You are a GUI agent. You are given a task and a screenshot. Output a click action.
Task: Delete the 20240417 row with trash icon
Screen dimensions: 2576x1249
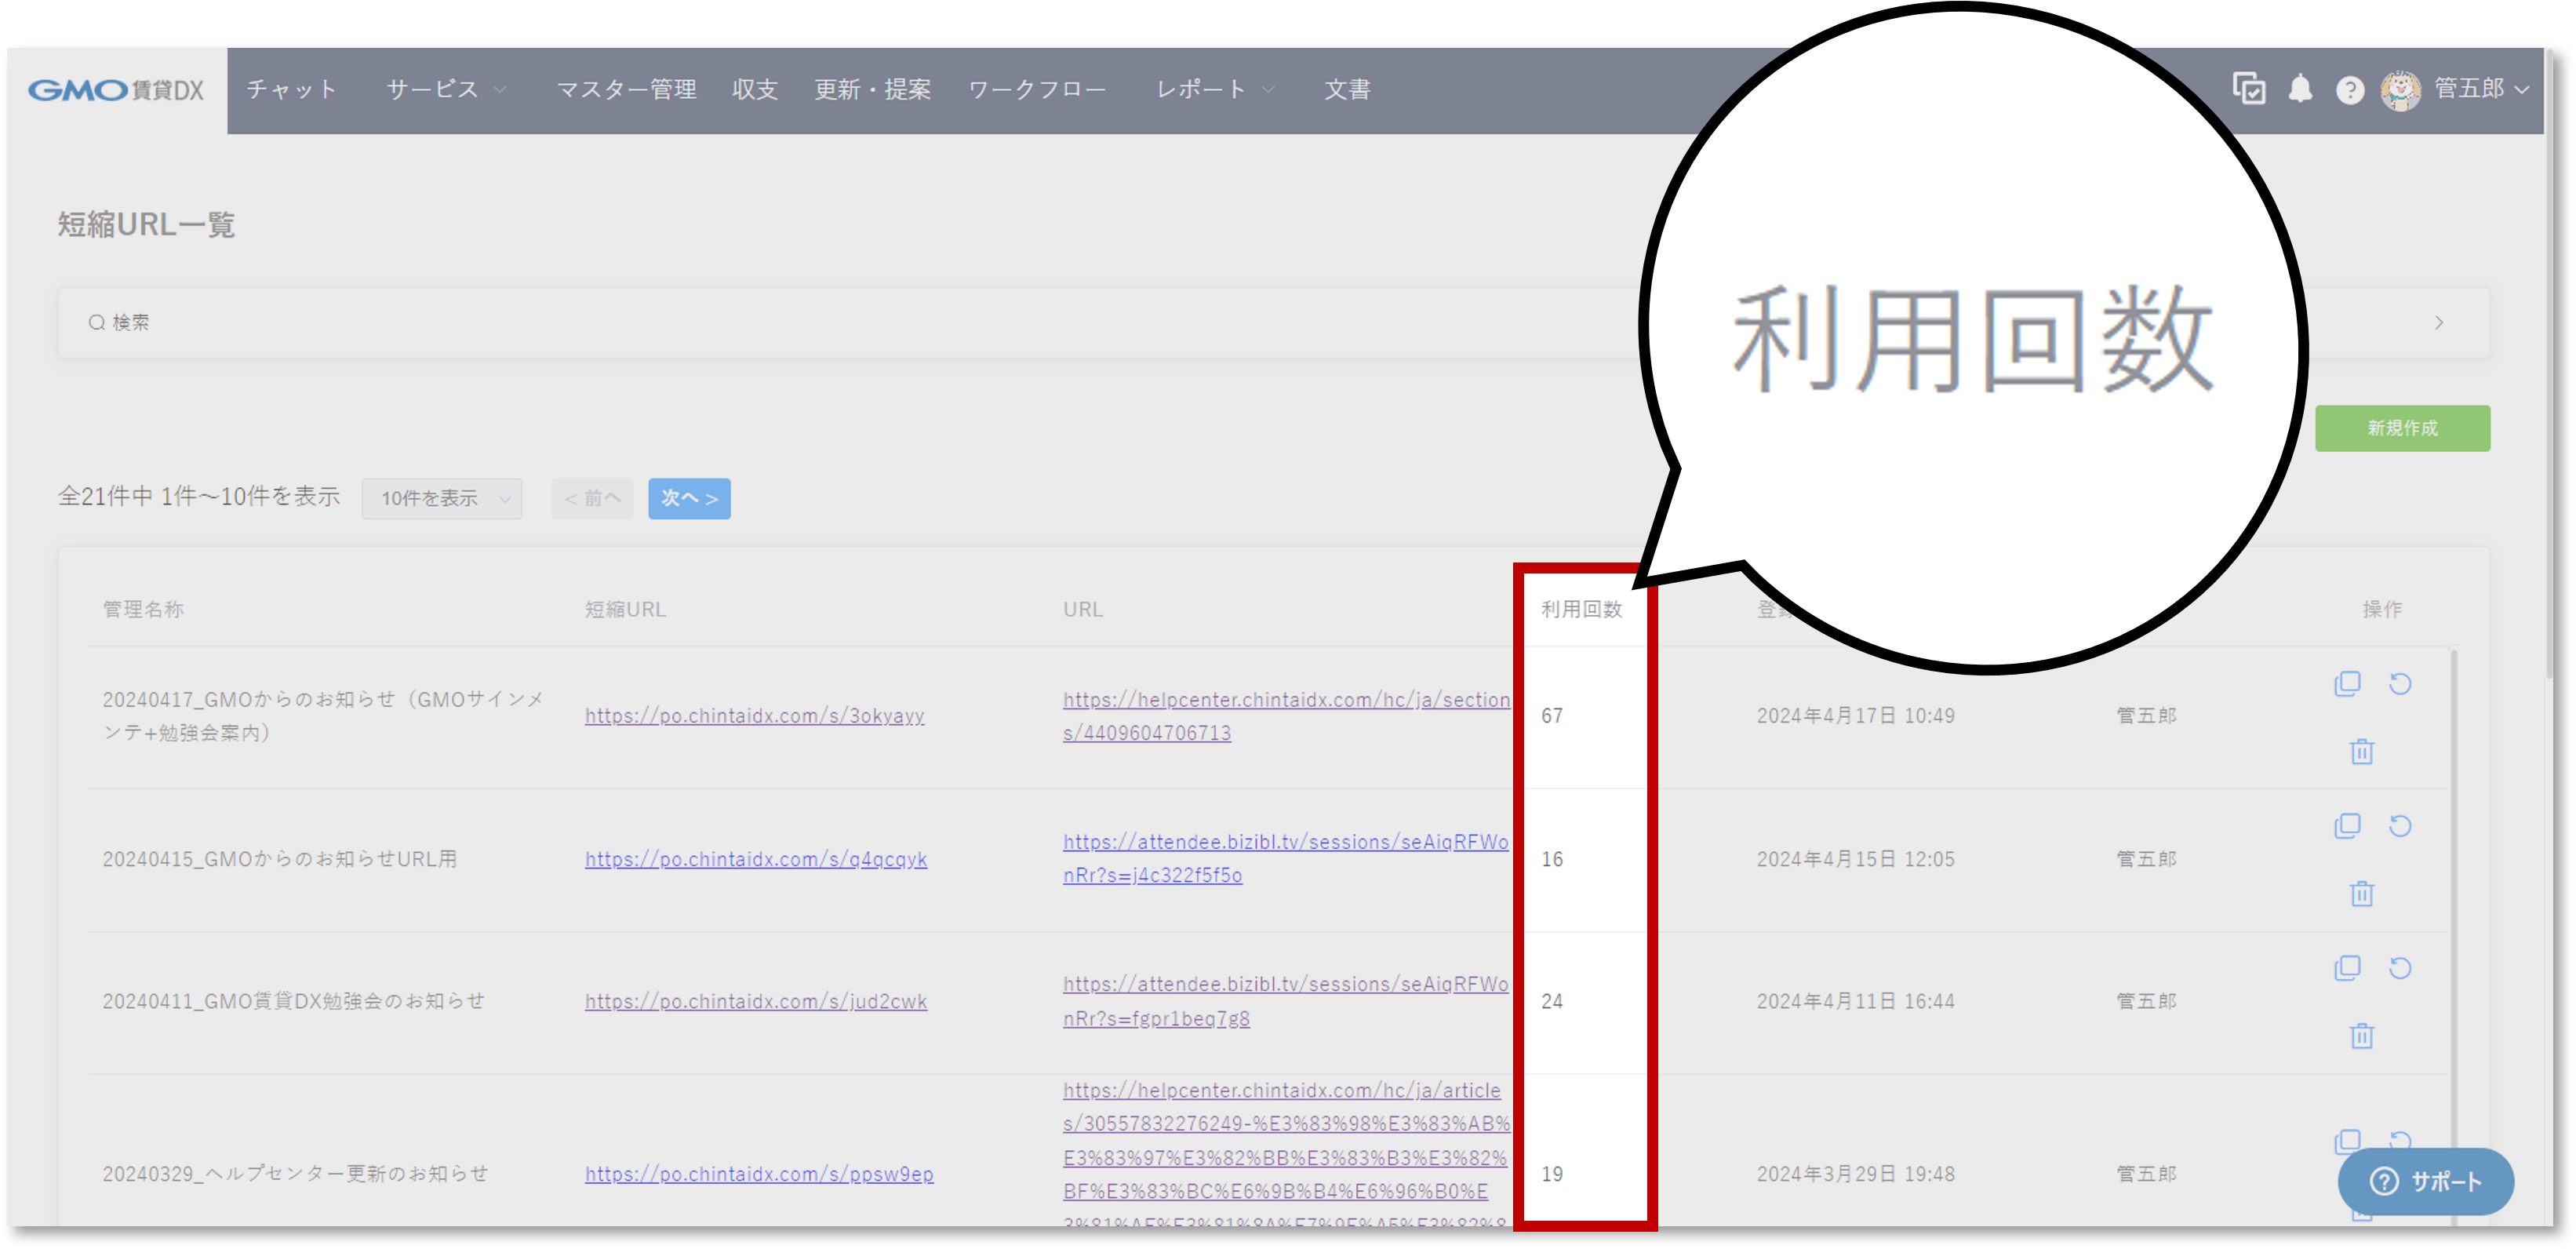2361,751
